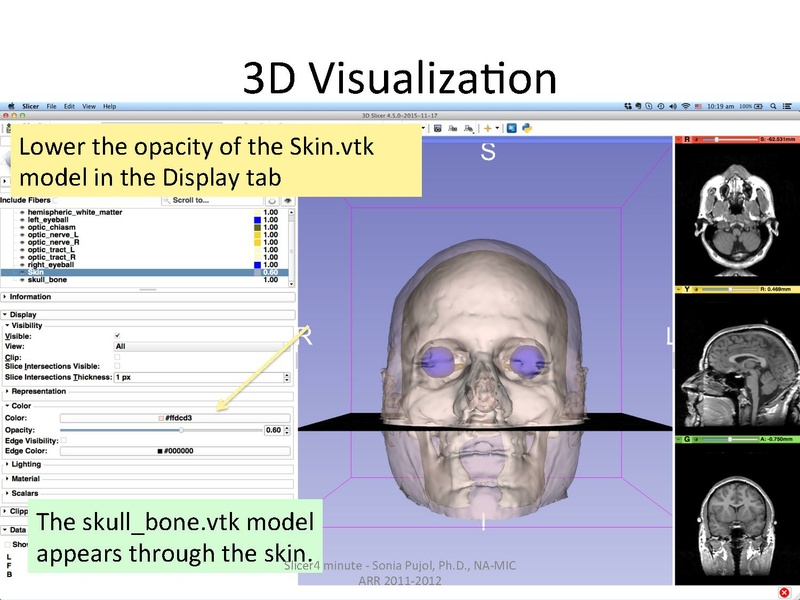Image resolution: width=800 pixels, height=600 pixels.
Task: Click the crosshair toolbar icon
Action: (488, 128)
